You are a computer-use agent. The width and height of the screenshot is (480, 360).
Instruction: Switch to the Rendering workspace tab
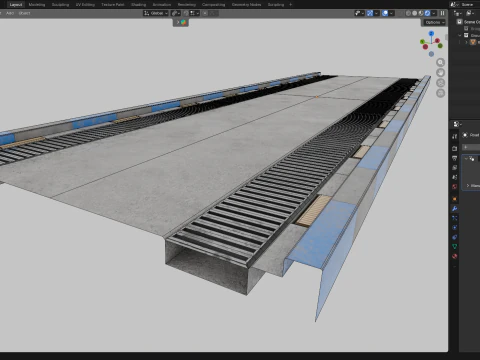point(187,5)
